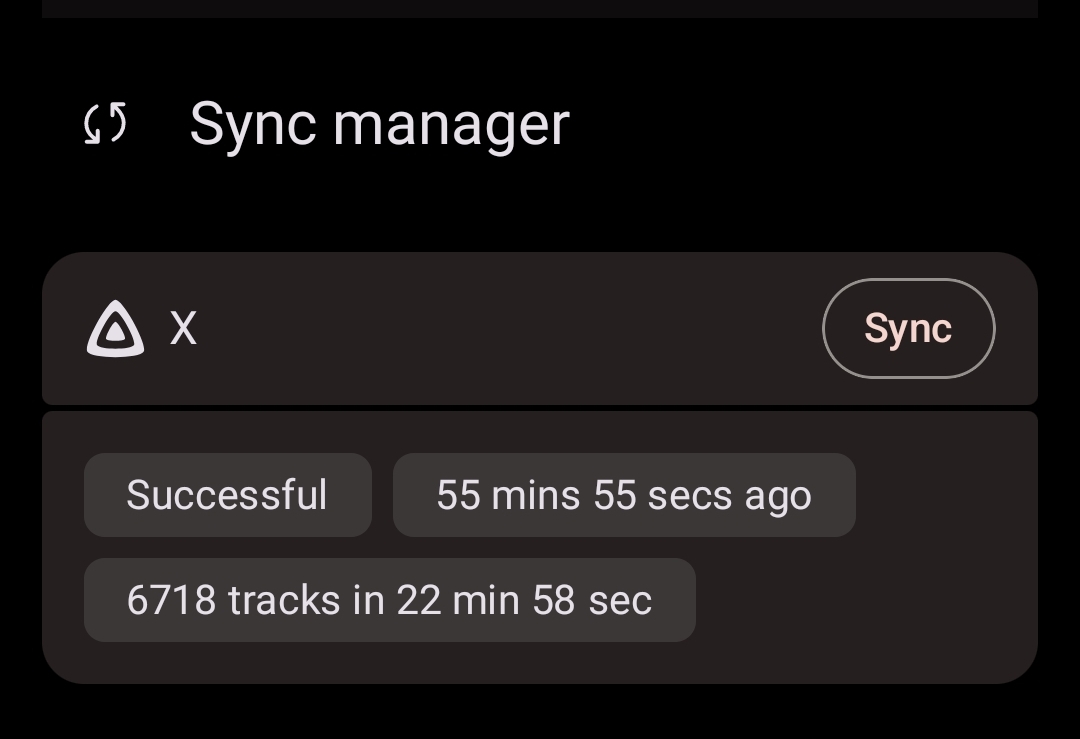The height and width of the screenshot is (739, 1080).
Task: Tap the Jellyfin logo icon
Action: tap(115, 329)
